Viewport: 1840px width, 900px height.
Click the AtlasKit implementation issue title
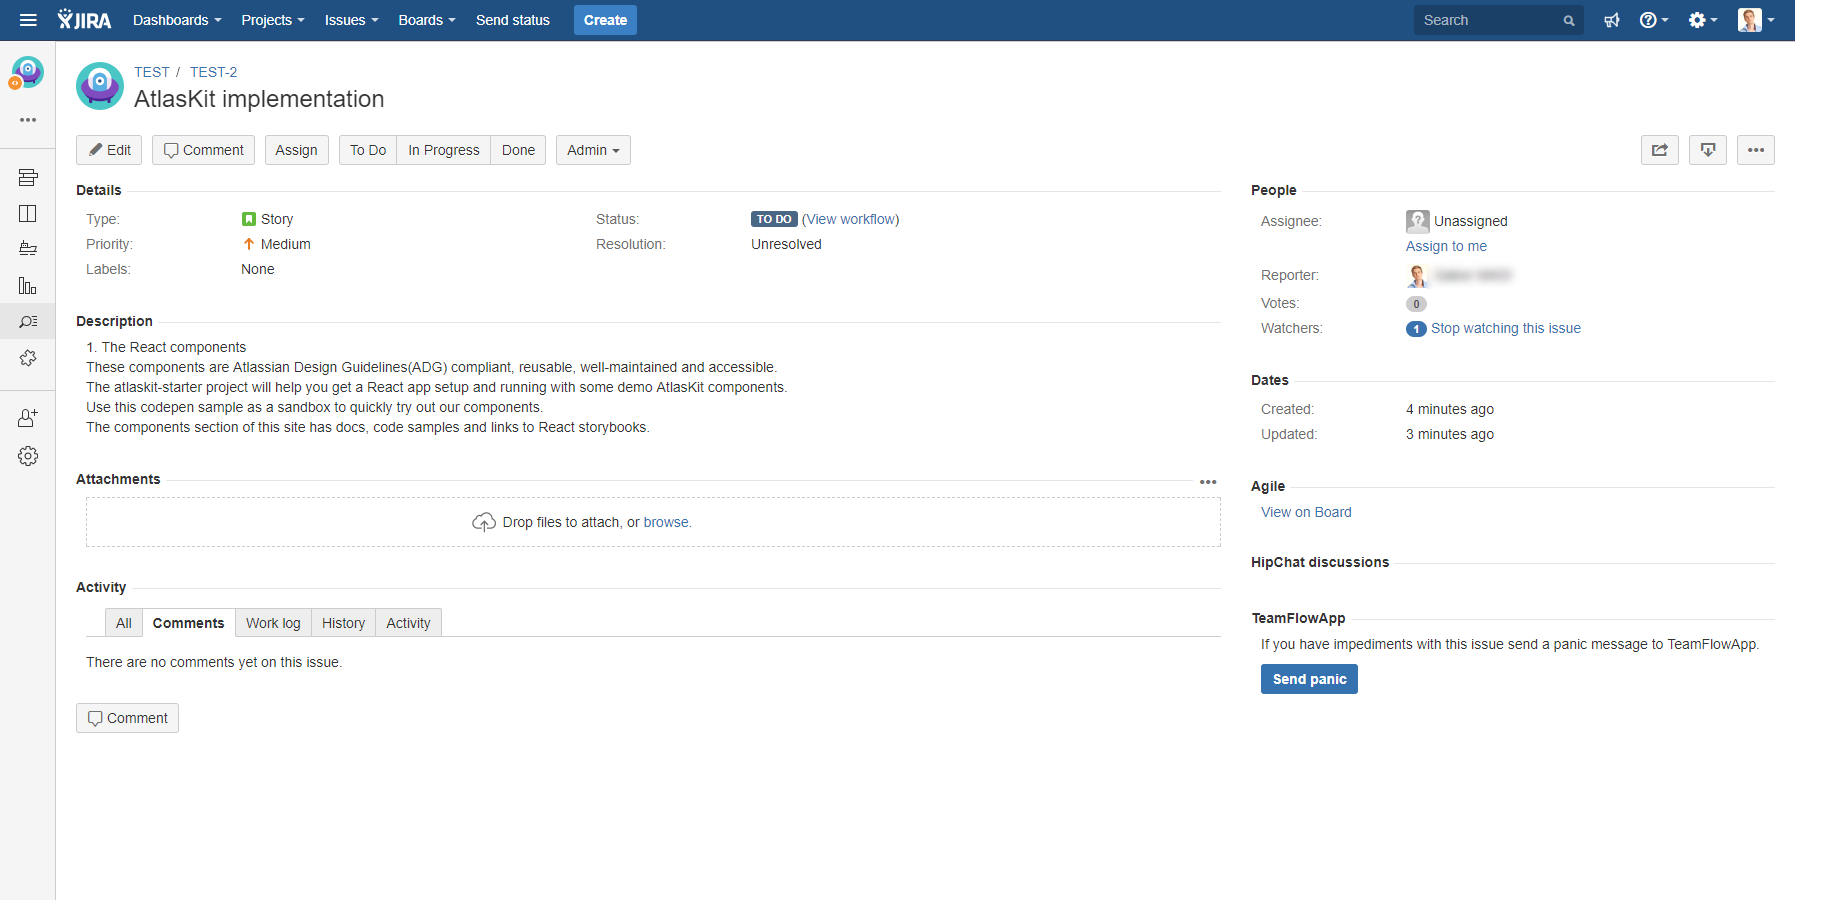pos(259,99)
